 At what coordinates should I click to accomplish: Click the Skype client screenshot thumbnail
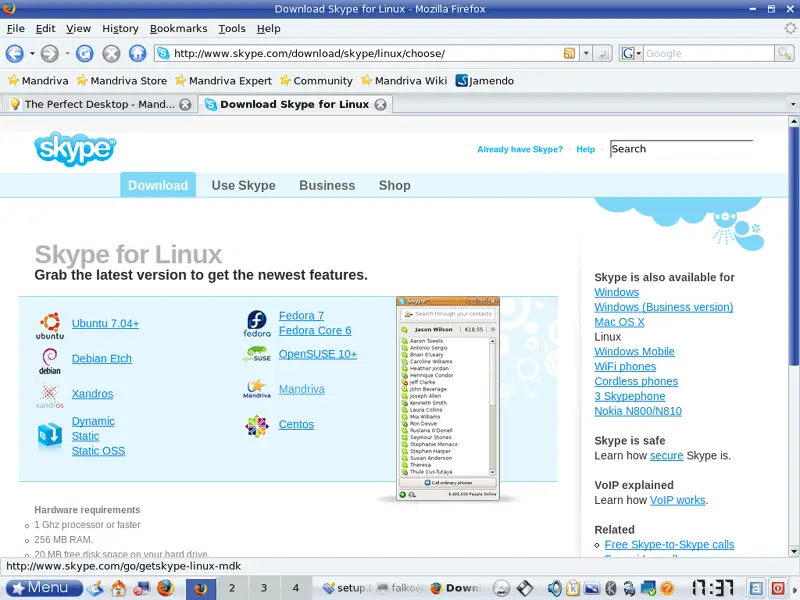pyautogui.click(x=447, y=398)
